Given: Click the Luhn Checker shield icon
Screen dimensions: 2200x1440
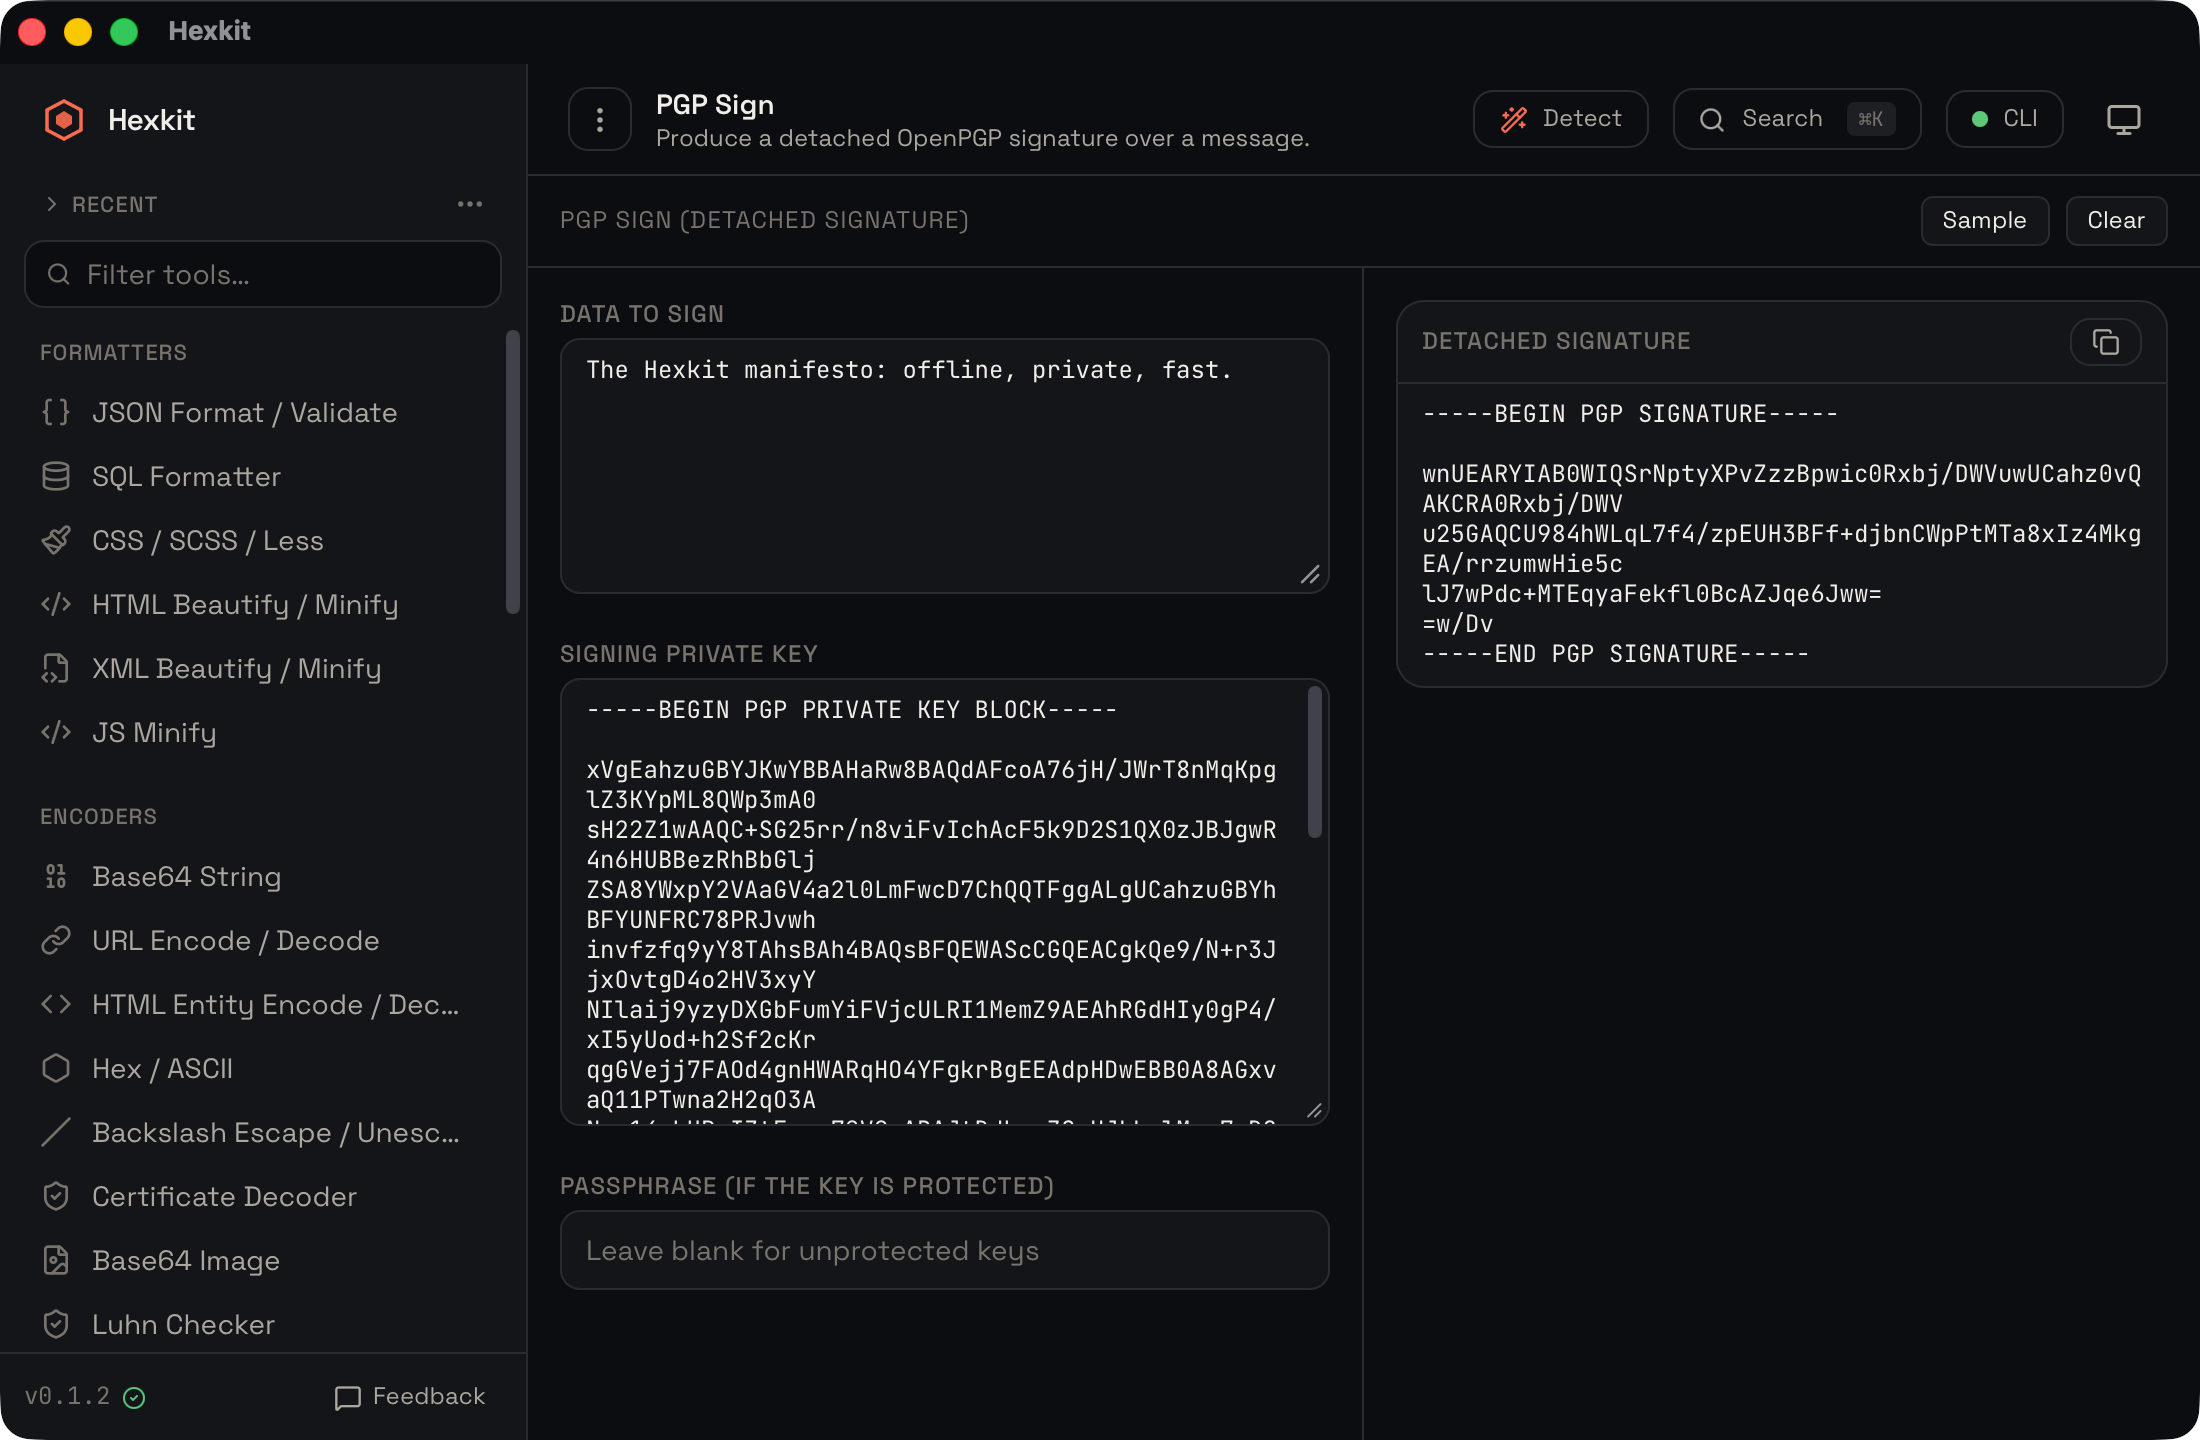Looking at the screenshot, I should pyautogui.click(x=56, y=1324).
